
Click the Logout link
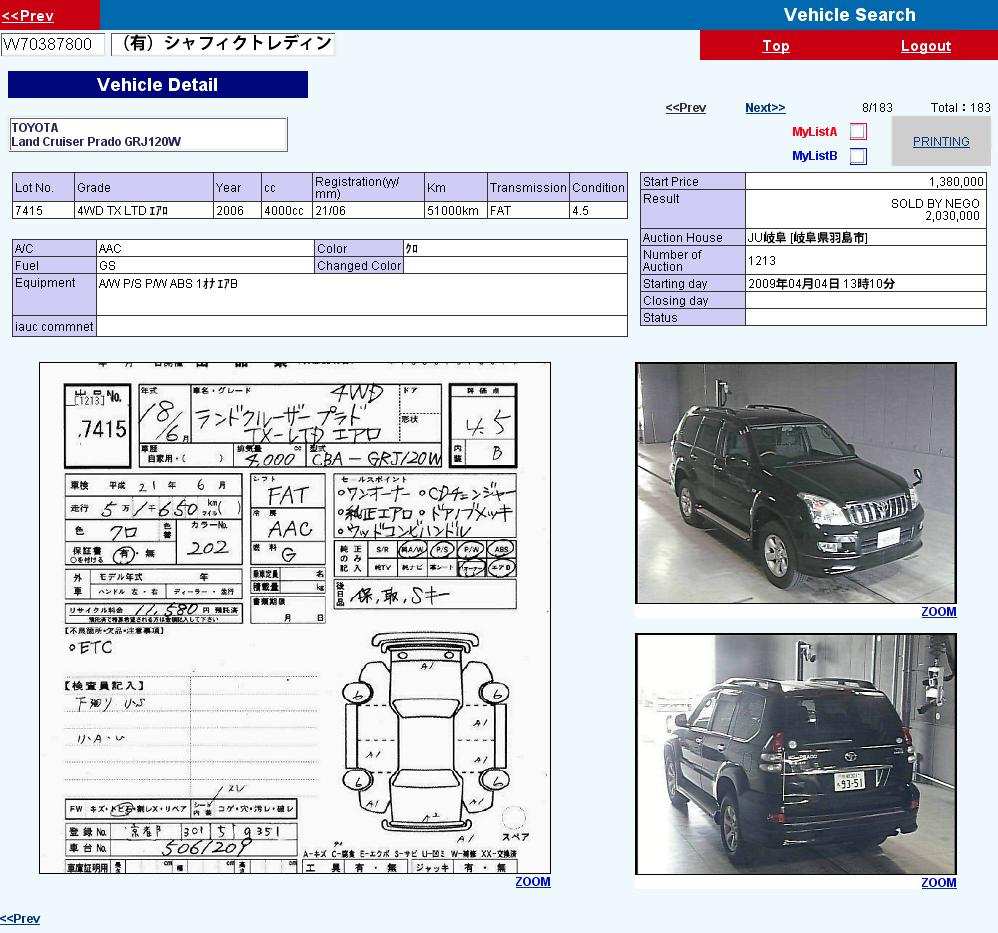coord(926,46)
